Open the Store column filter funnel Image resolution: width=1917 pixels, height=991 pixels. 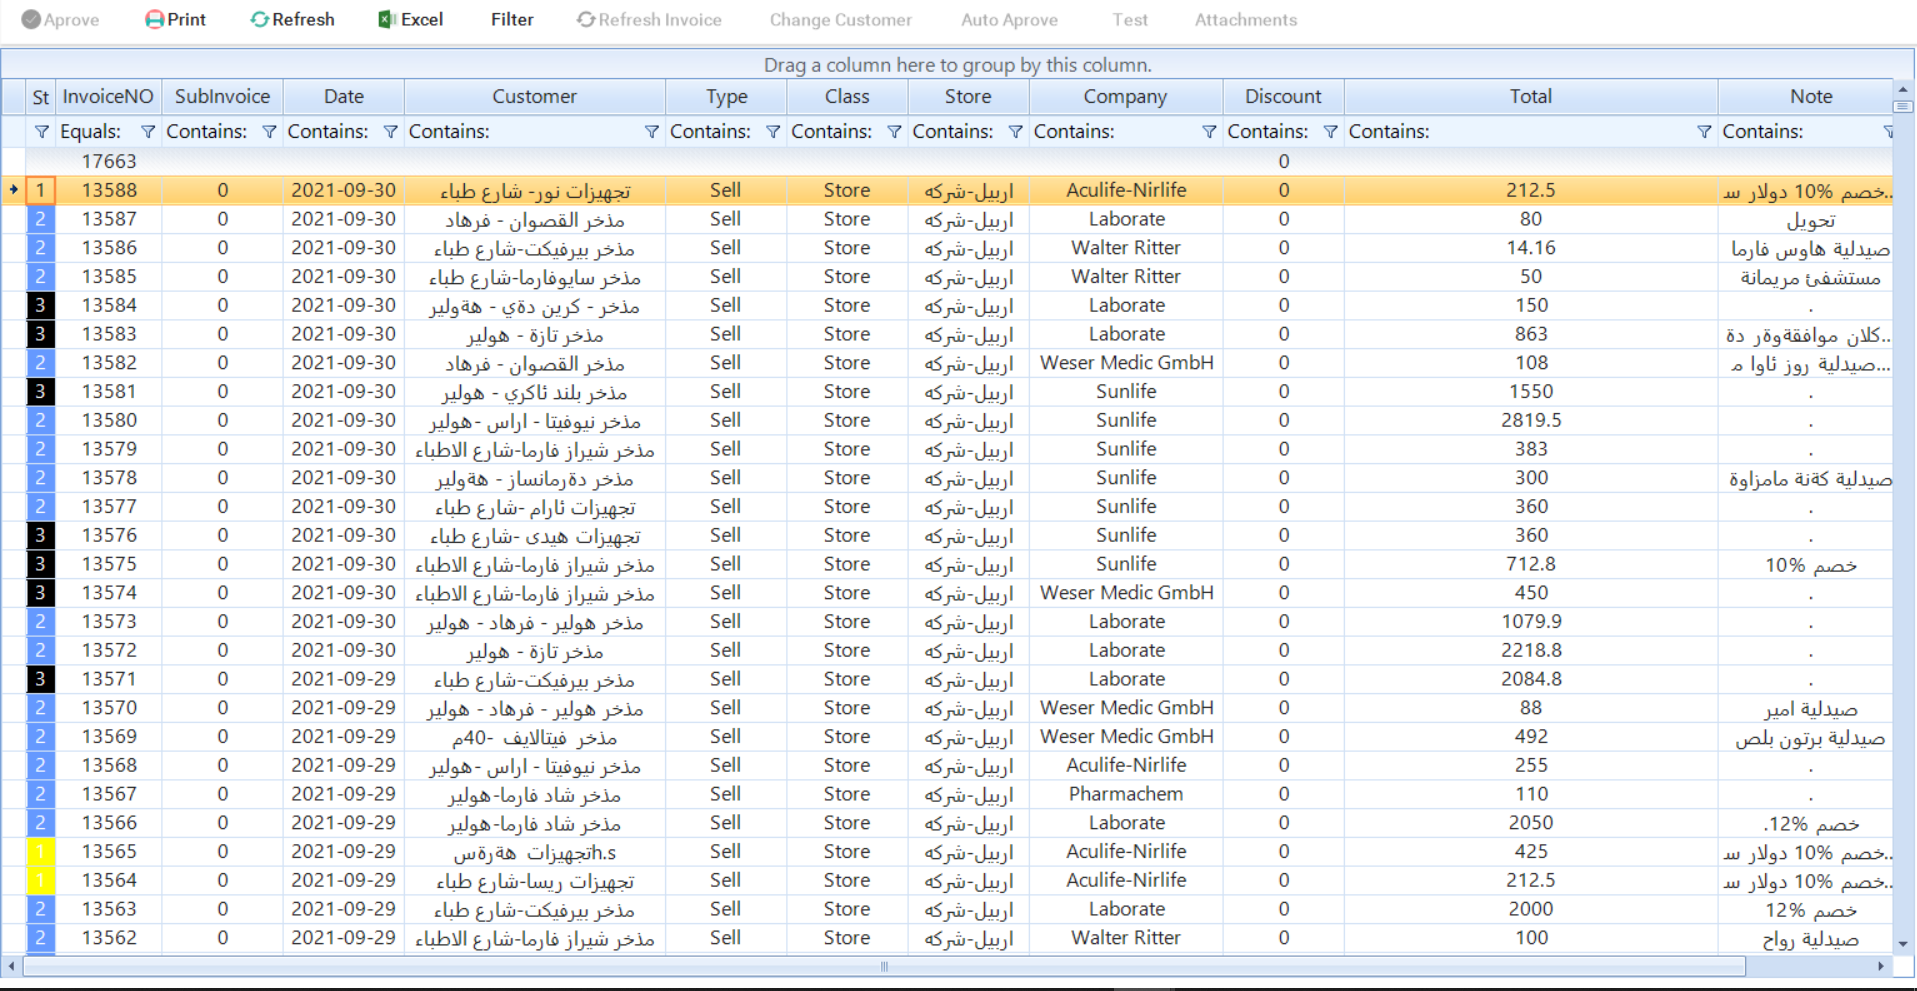coord(1015,131)
